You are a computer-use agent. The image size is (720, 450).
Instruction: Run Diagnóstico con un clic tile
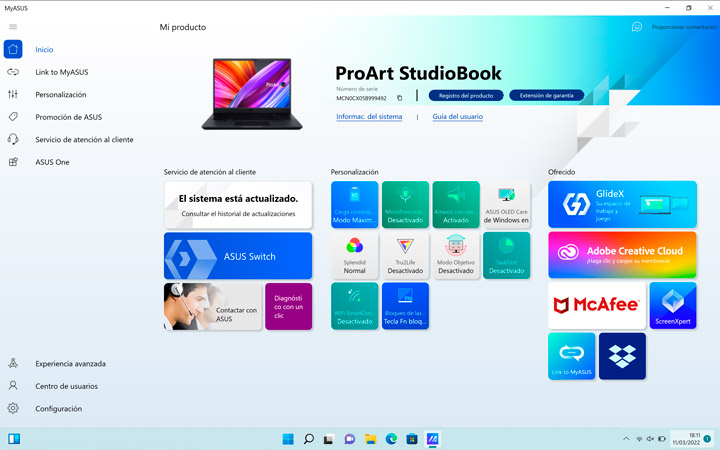(288, 306)
